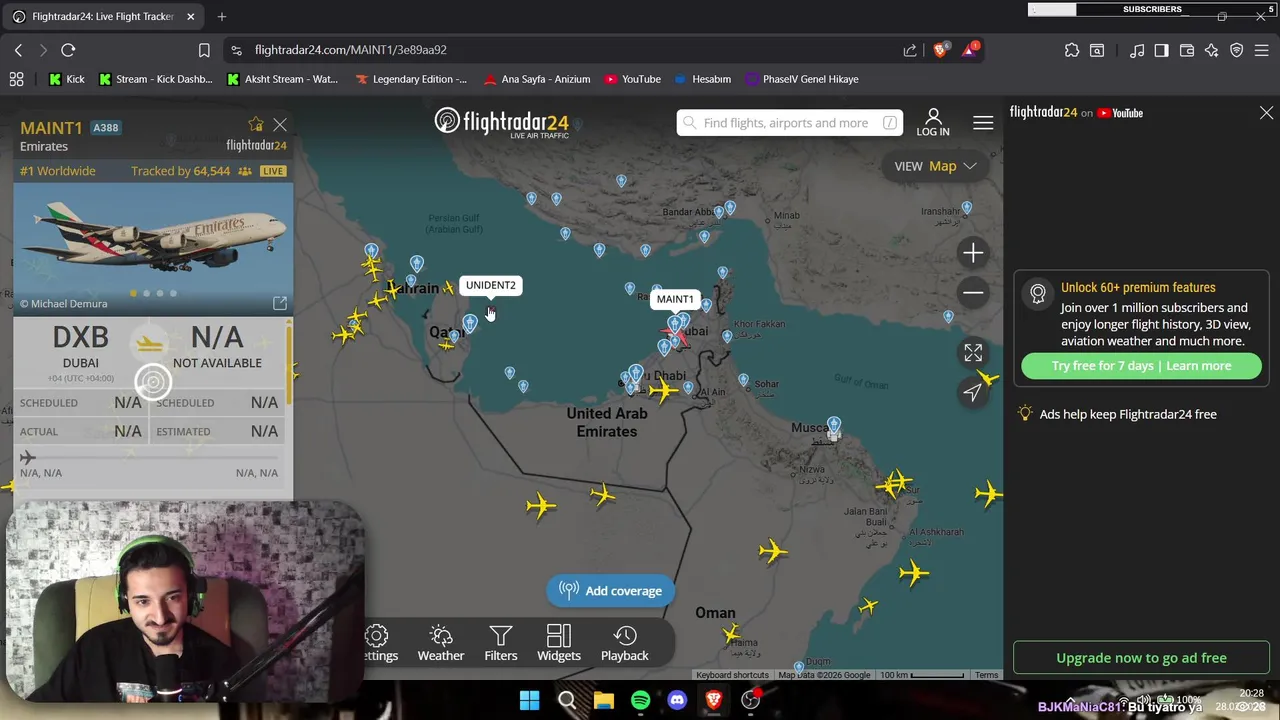Click the LIVE badge
This screenshot has height=720, width=1280.
(273, 171)
